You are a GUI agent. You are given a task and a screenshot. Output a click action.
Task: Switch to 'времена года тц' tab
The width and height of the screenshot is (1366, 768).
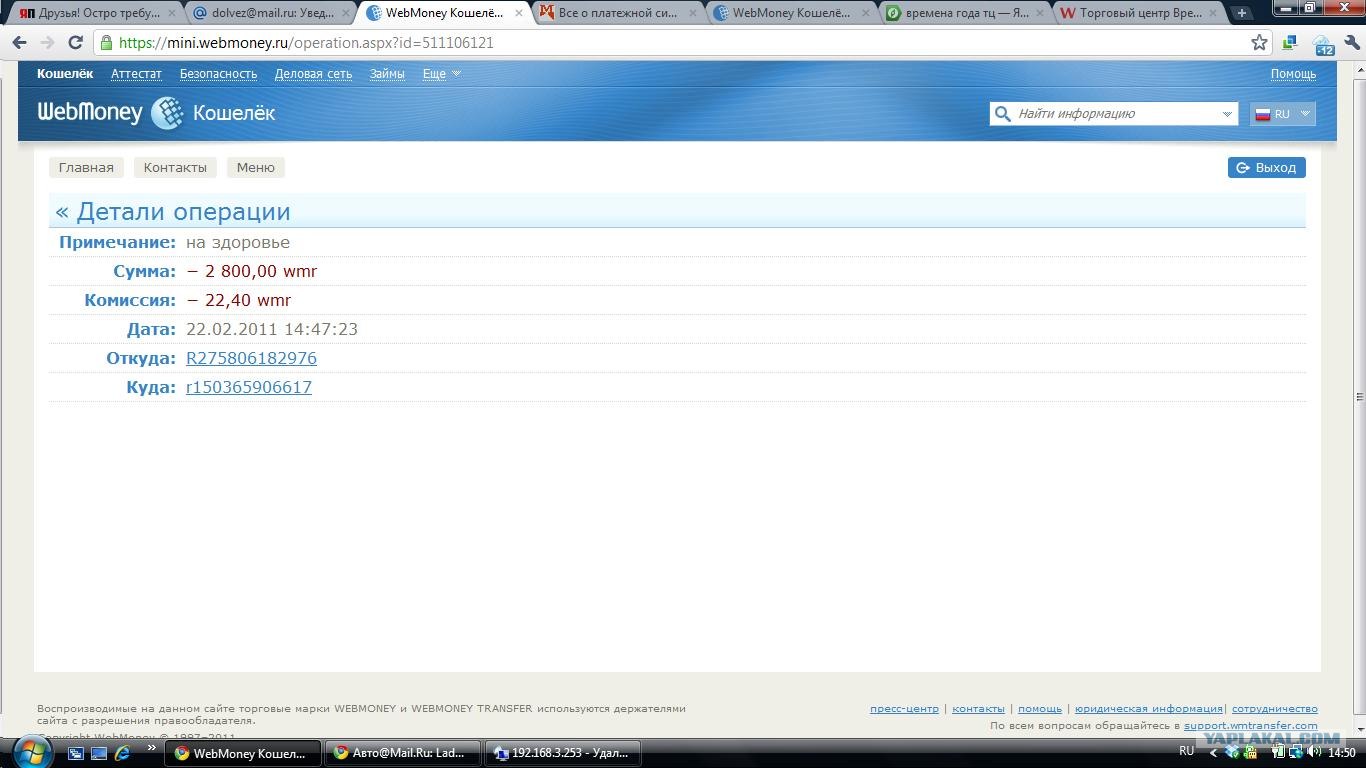pos(963,13)
